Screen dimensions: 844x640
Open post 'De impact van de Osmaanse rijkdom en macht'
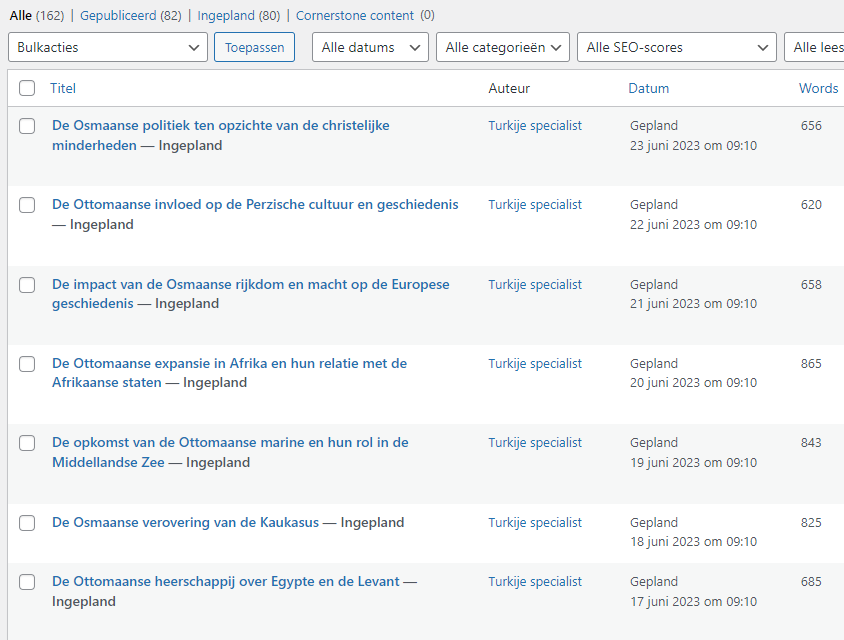251,294
